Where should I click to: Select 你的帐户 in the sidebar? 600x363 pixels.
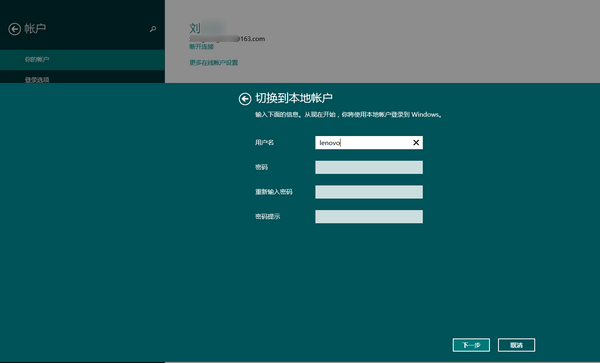82,60
